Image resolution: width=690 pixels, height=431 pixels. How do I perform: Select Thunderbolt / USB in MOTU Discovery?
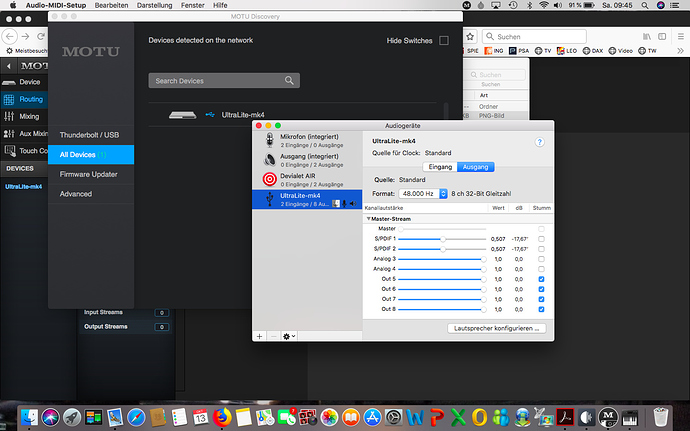pos(91,135)
